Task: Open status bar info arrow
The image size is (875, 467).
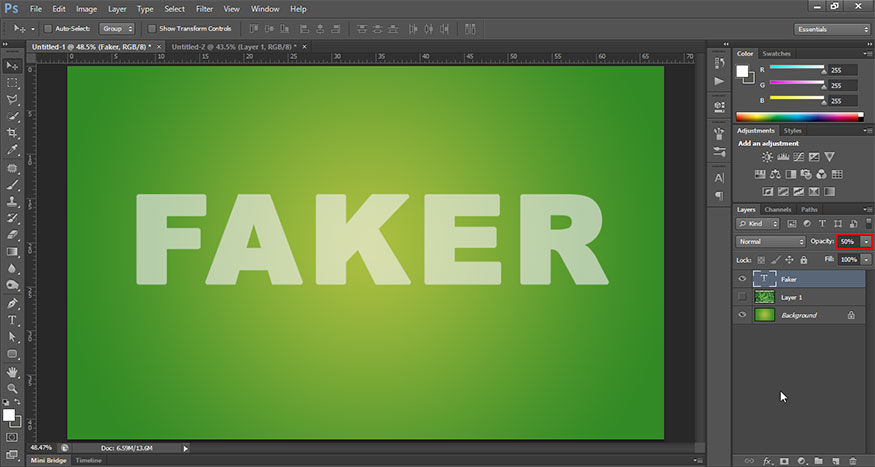Action: (x=186, y=448)
